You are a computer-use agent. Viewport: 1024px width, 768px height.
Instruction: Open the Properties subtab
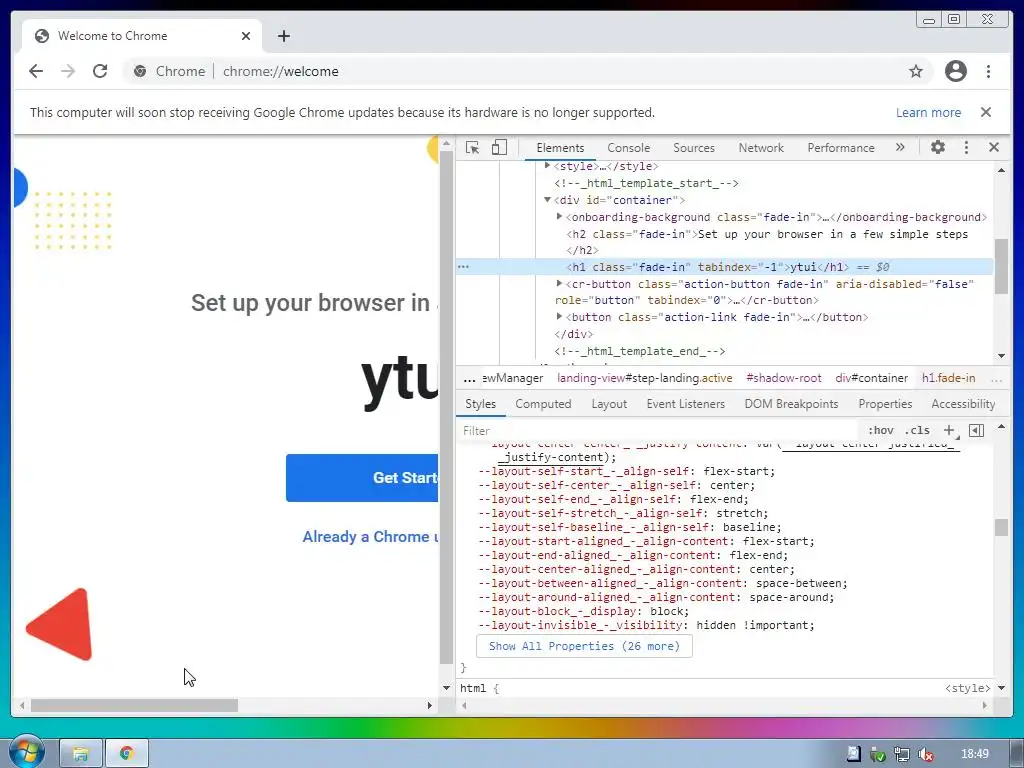point(885,404)
